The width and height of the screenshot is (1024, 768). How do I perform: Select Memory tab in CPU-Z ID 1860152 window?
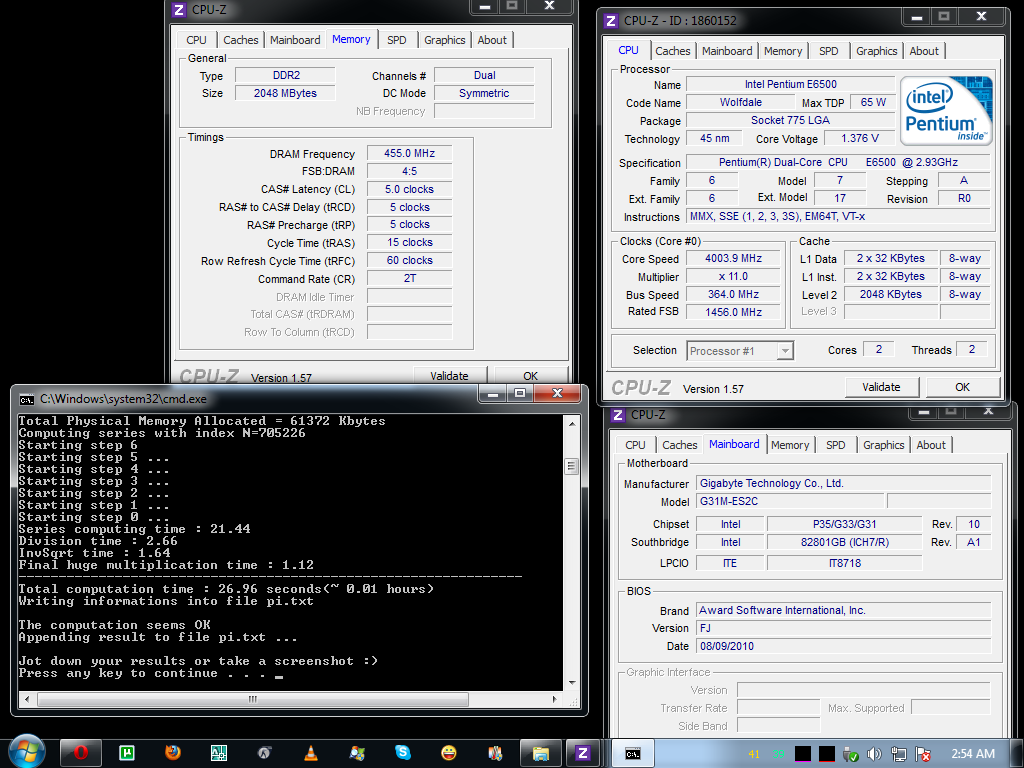click(783, 51)
